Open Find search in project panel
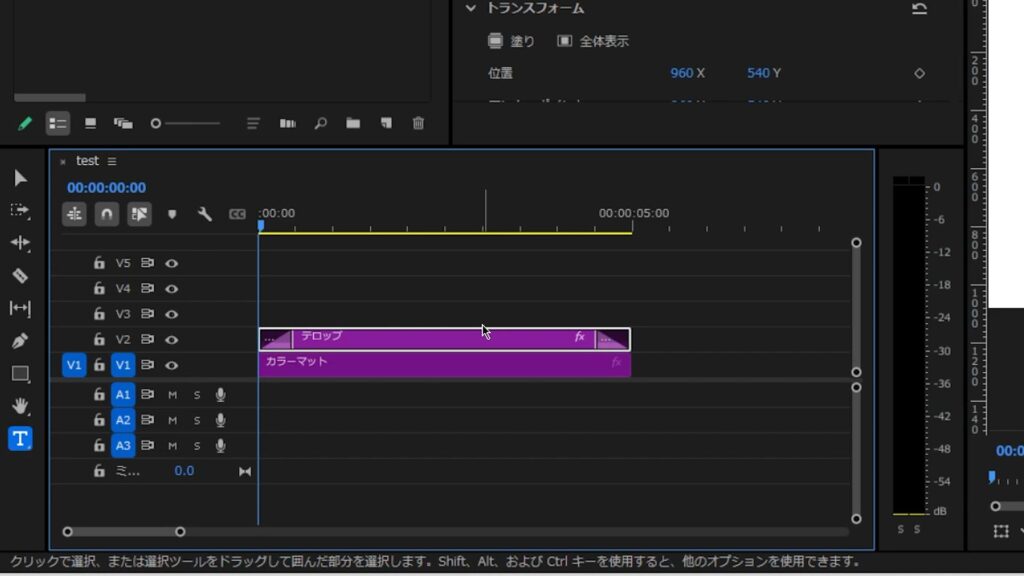This screenshot has width=1024, height=576. [321, 123]
